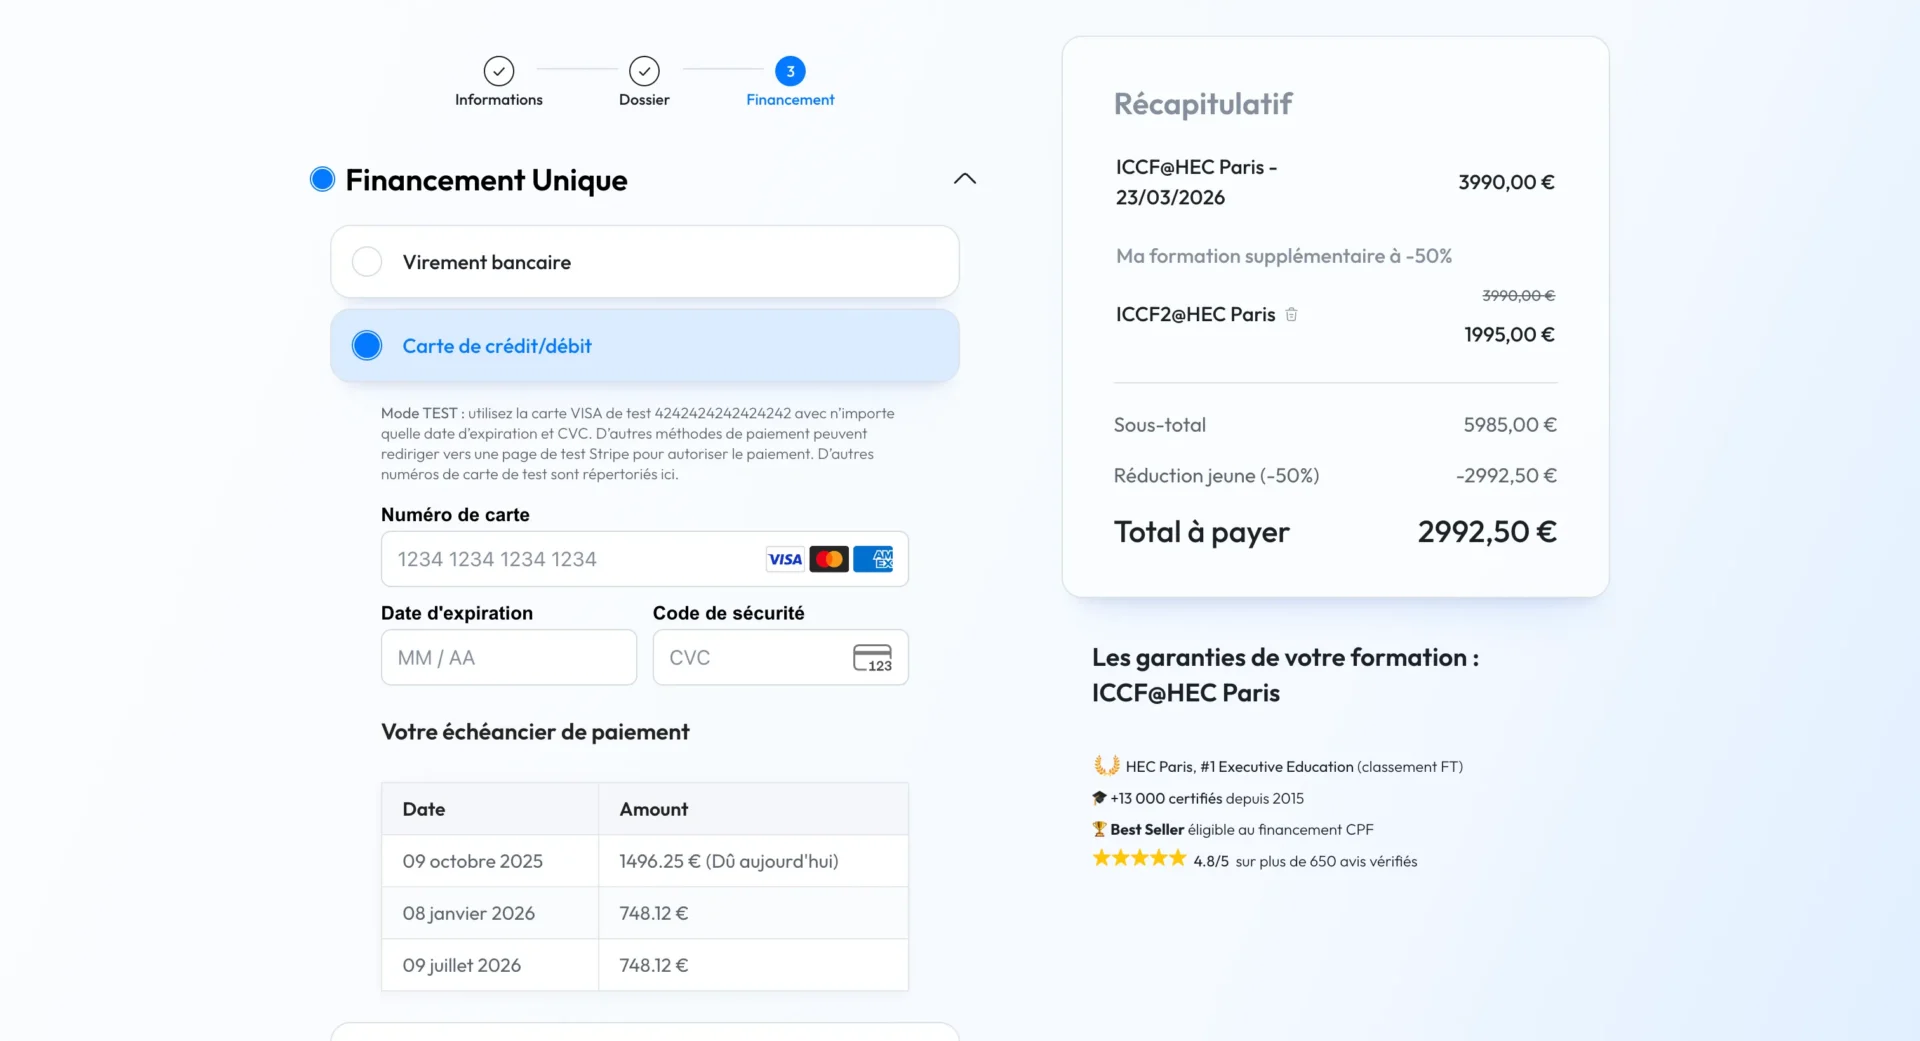Click the trophy icon beside Best Seller
1920x1041 pixels.
1099,829
